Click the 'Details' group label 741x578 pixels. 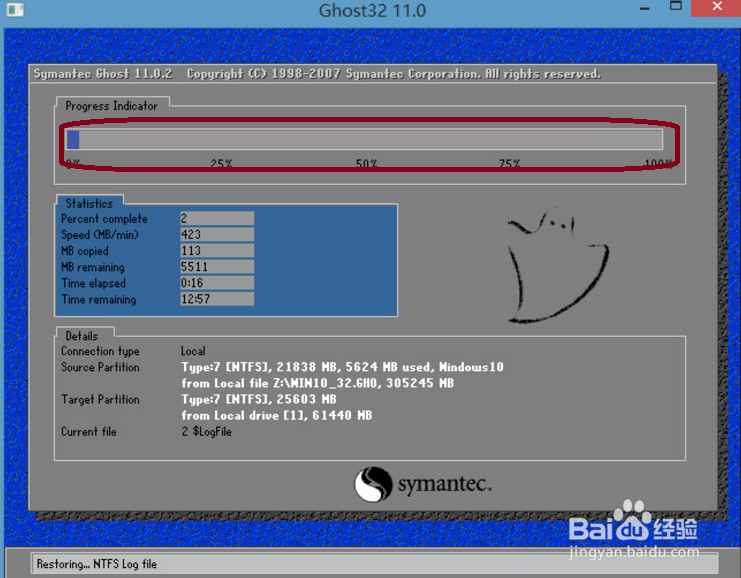(82, 336)
